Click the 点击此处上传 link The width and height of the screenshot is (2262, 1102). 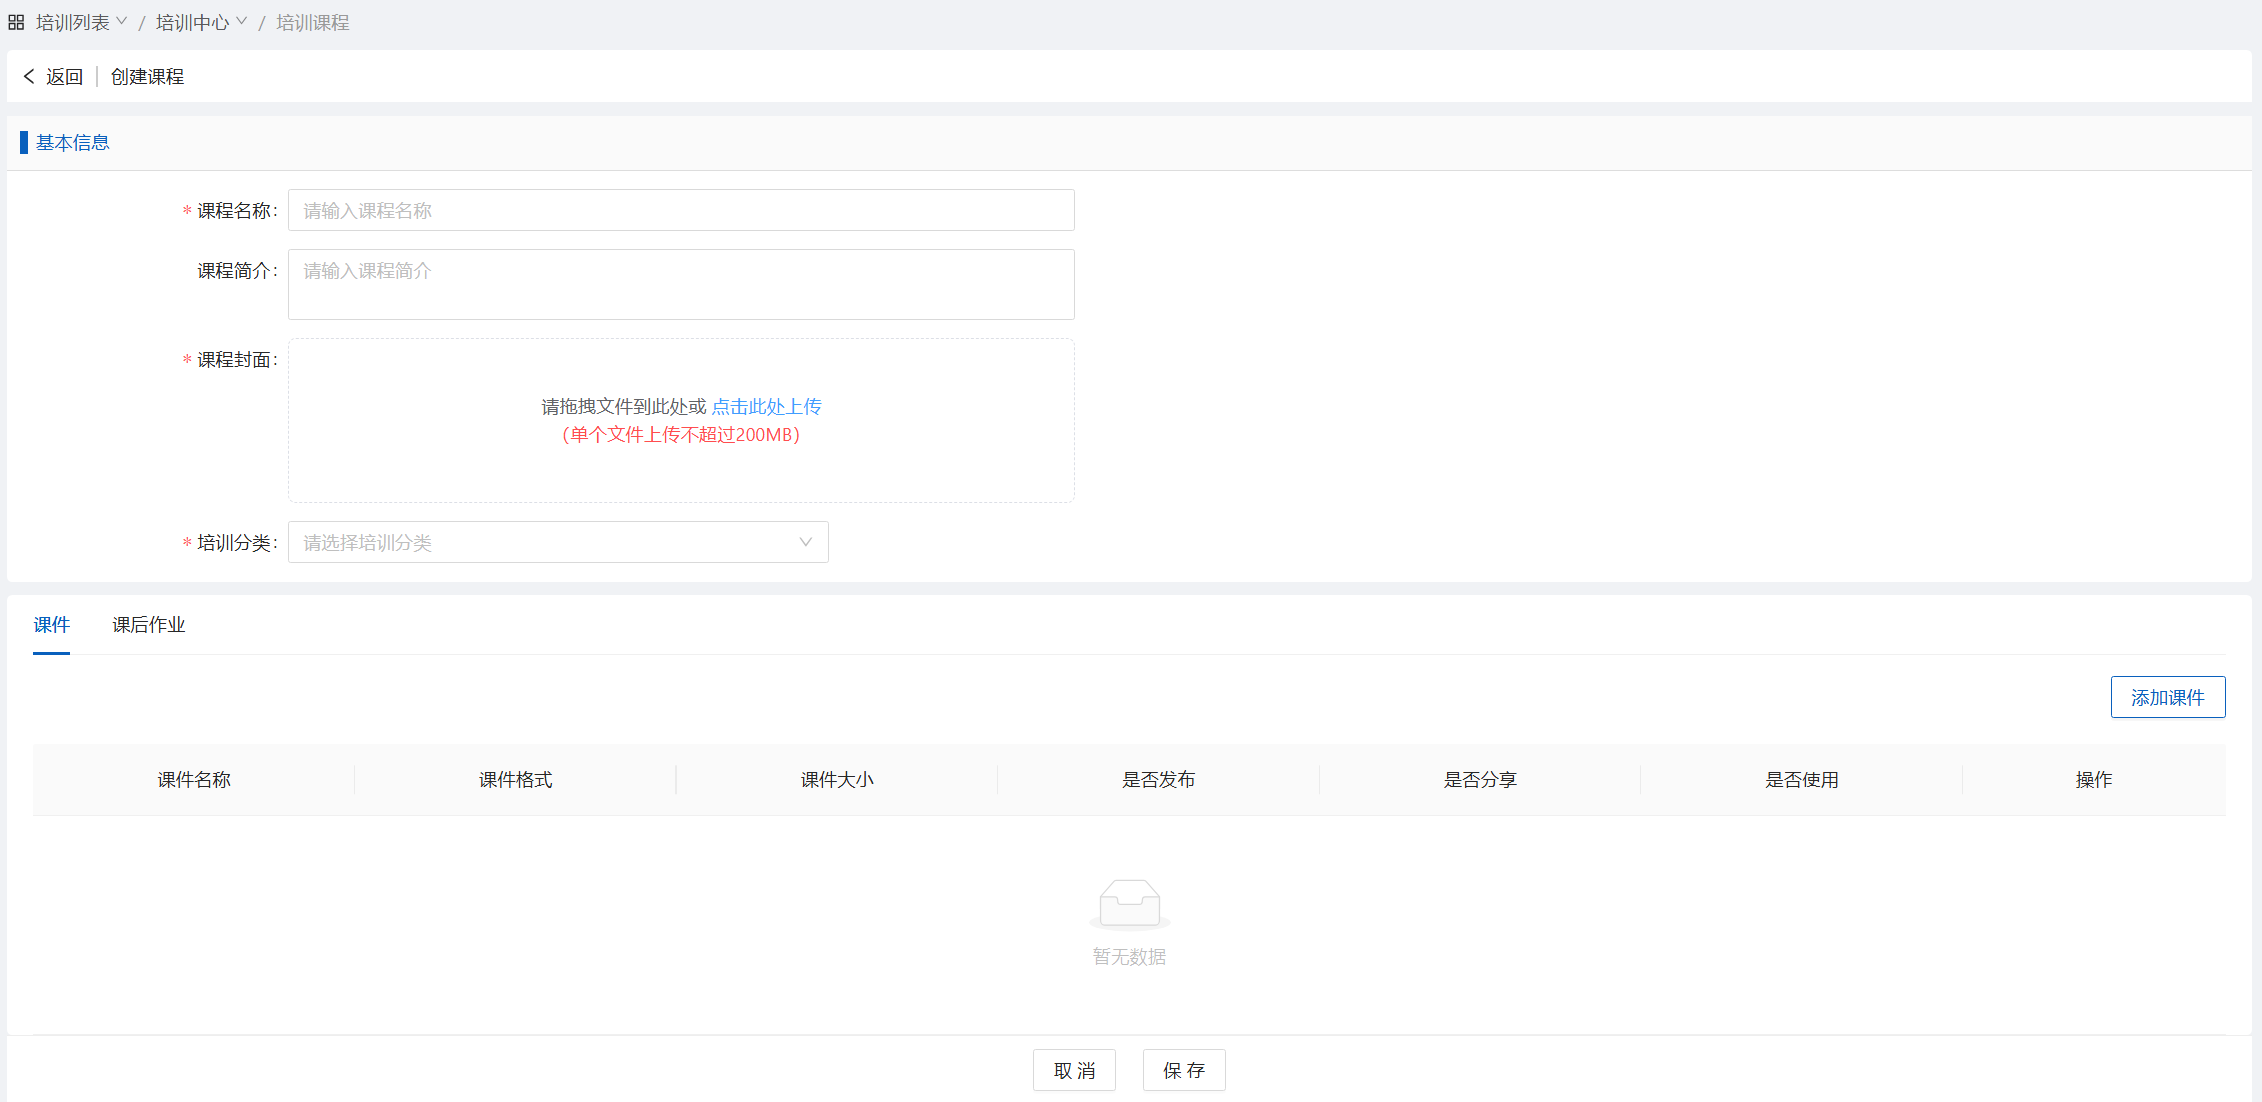click(x=766, y=407)
